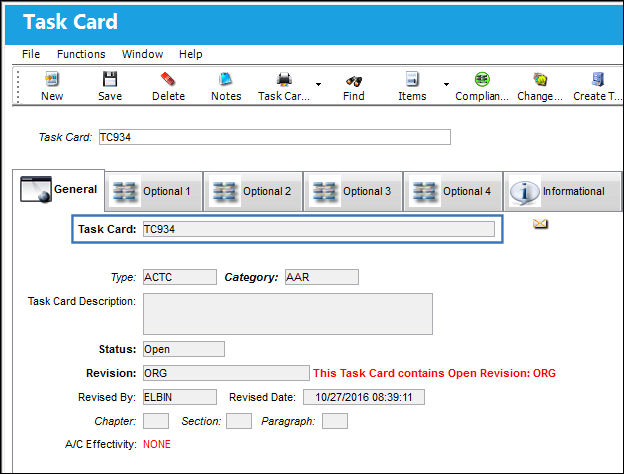Click the red NONE A/C Effectivity value

click(x=157, y=444)
